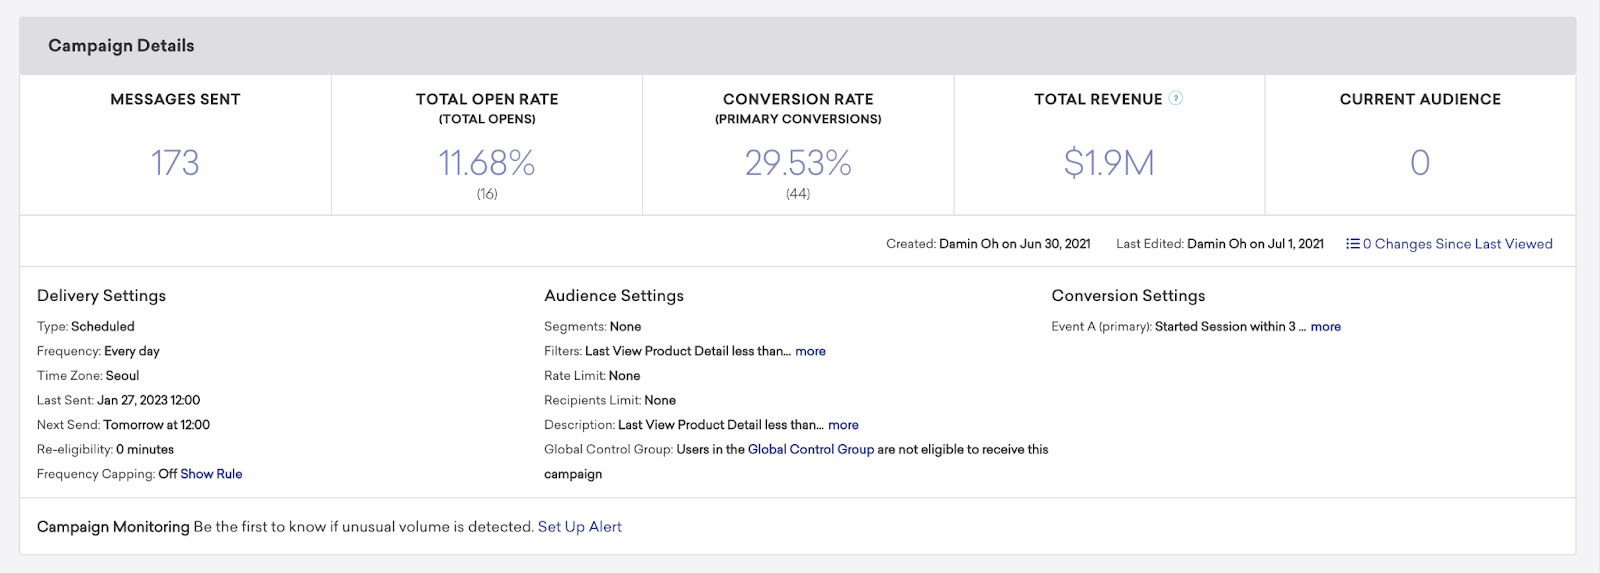Click the Current Audience value 0
Viewport: 1600px width, 573px height.
click(1420, 163)
